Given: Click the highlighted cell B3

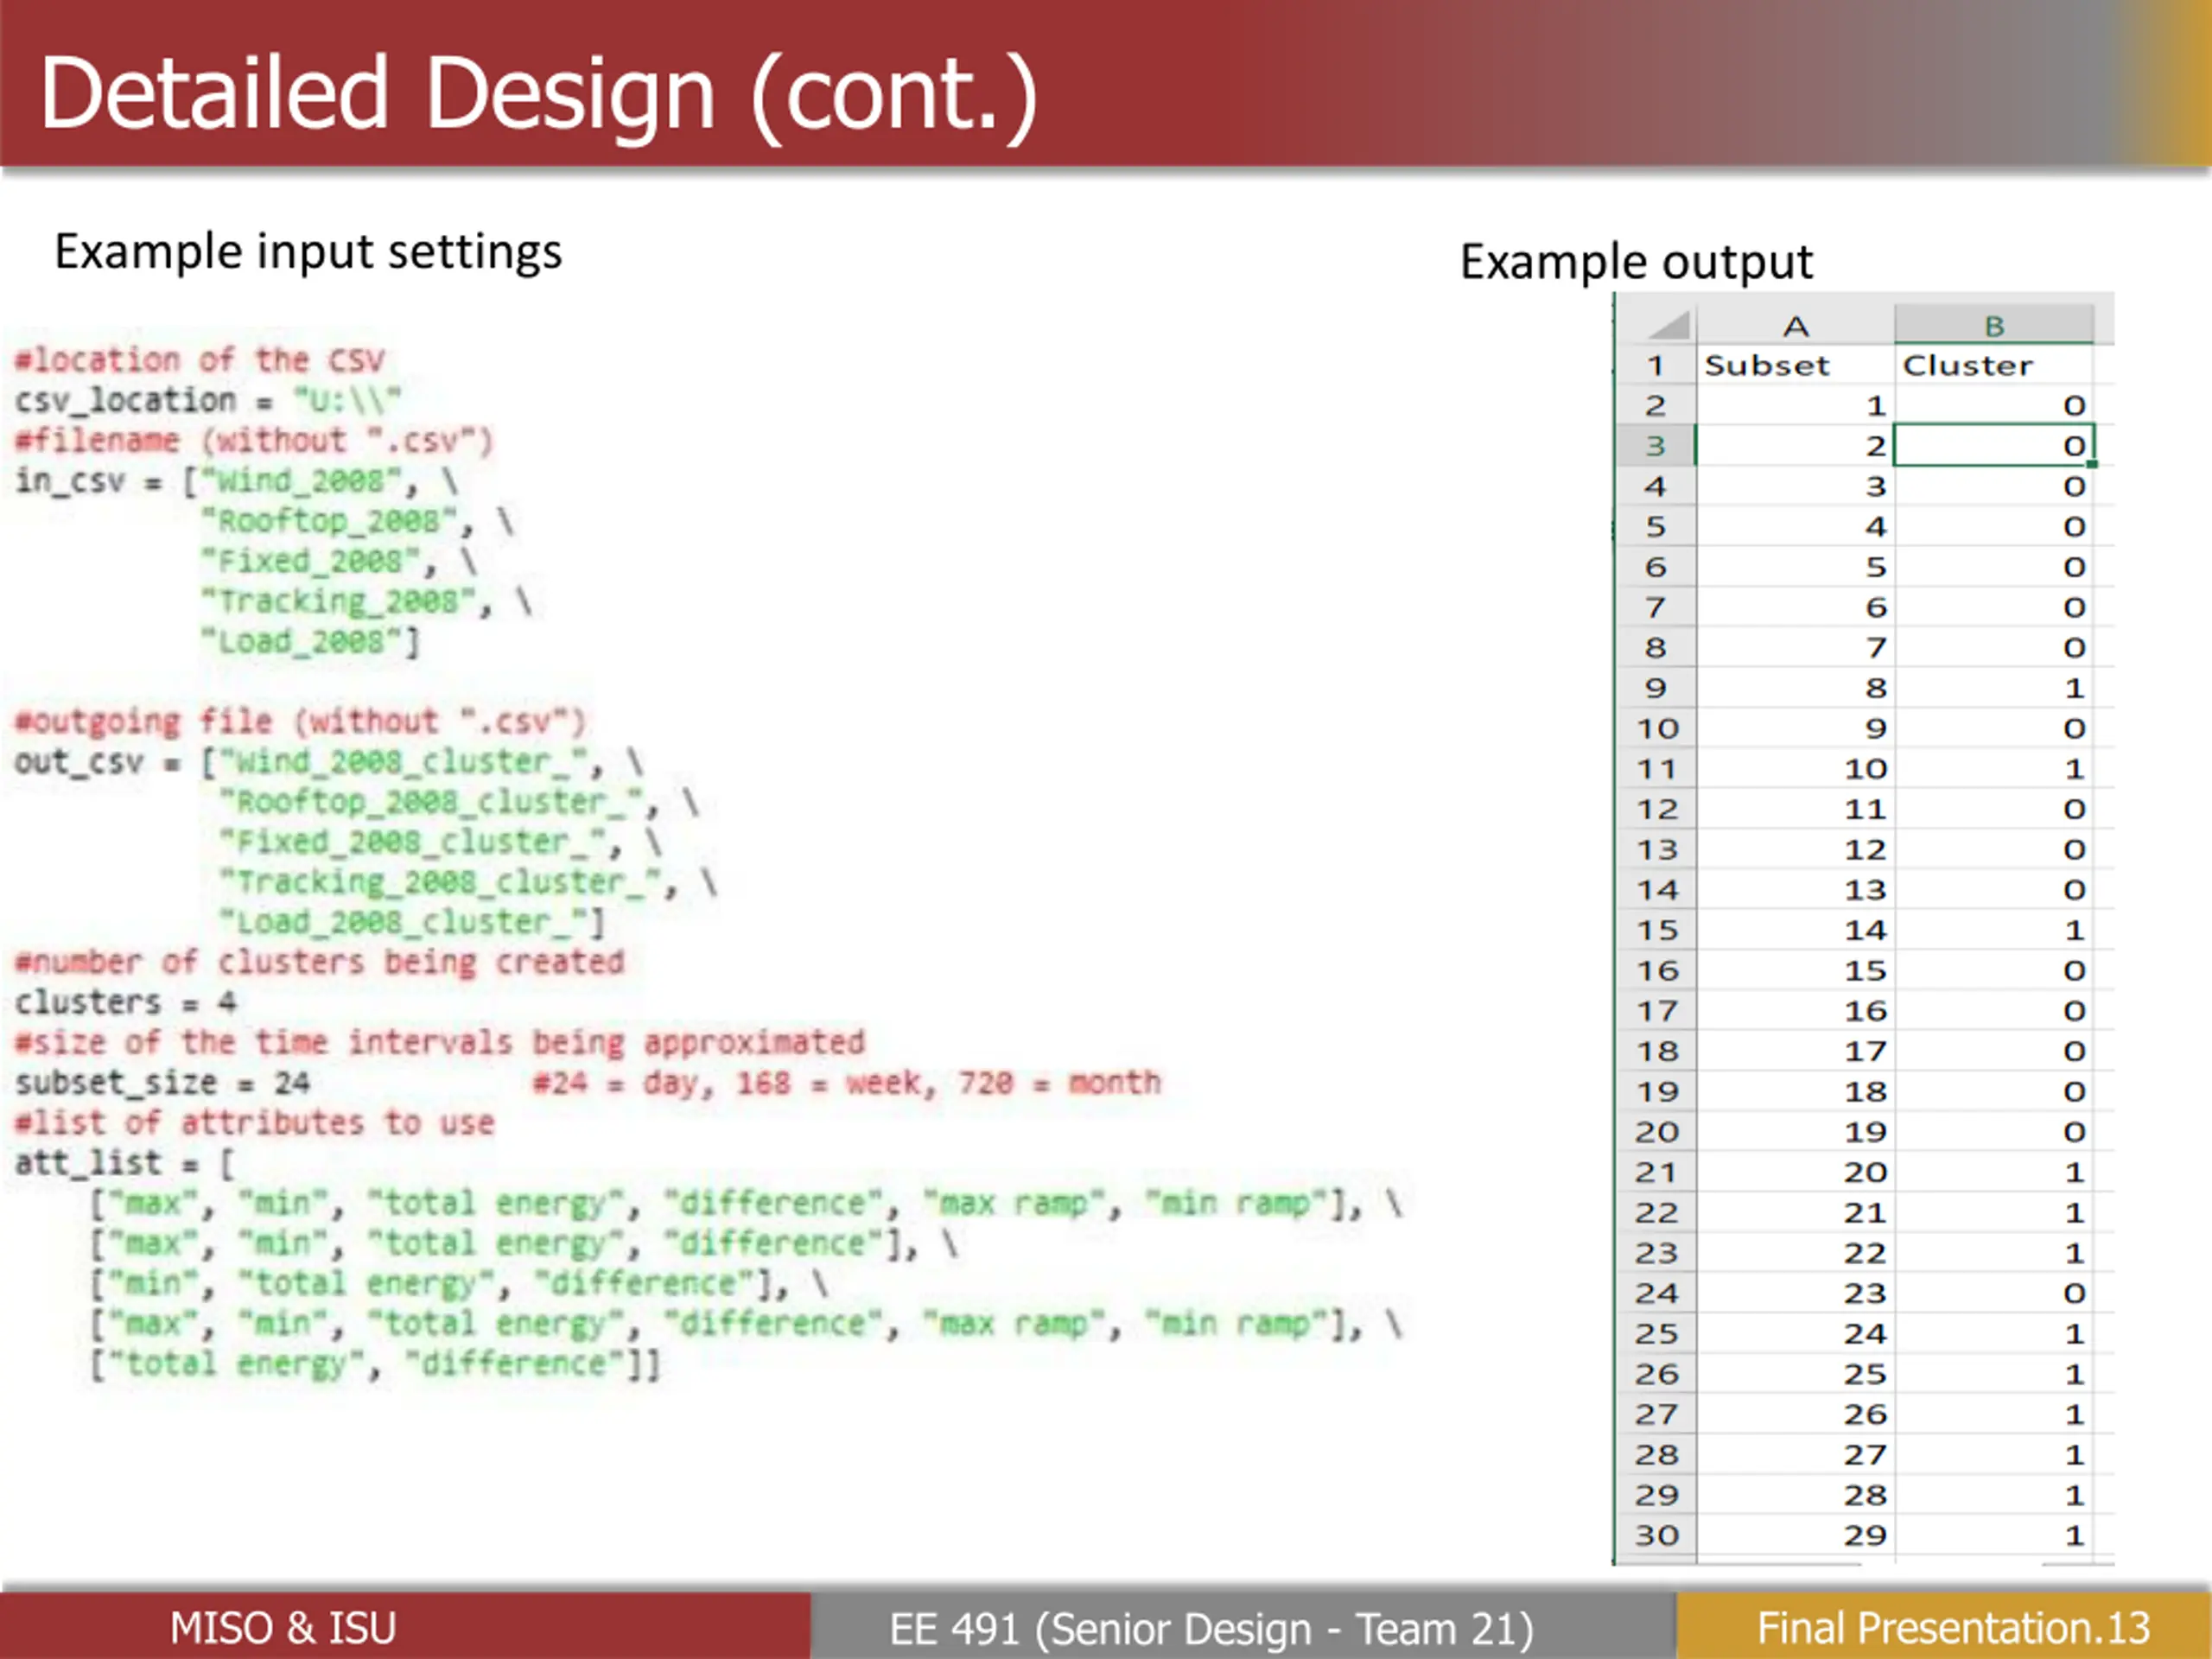Looking at the screenshot, I should point(1994,445).
